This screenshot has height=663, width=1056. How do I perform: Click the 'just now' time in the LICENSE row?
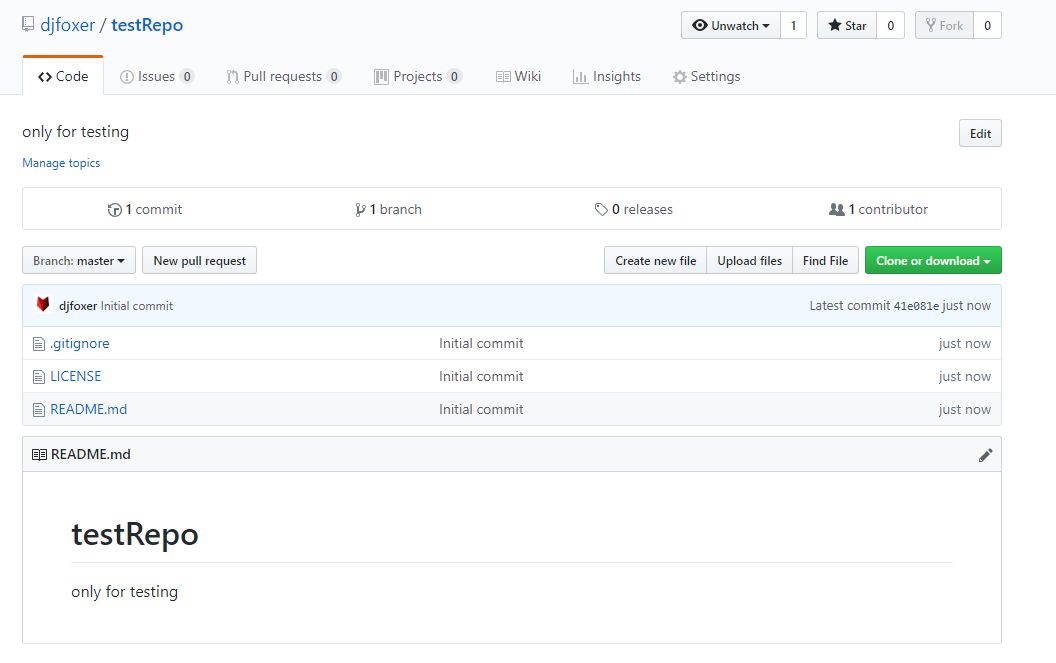964,377
